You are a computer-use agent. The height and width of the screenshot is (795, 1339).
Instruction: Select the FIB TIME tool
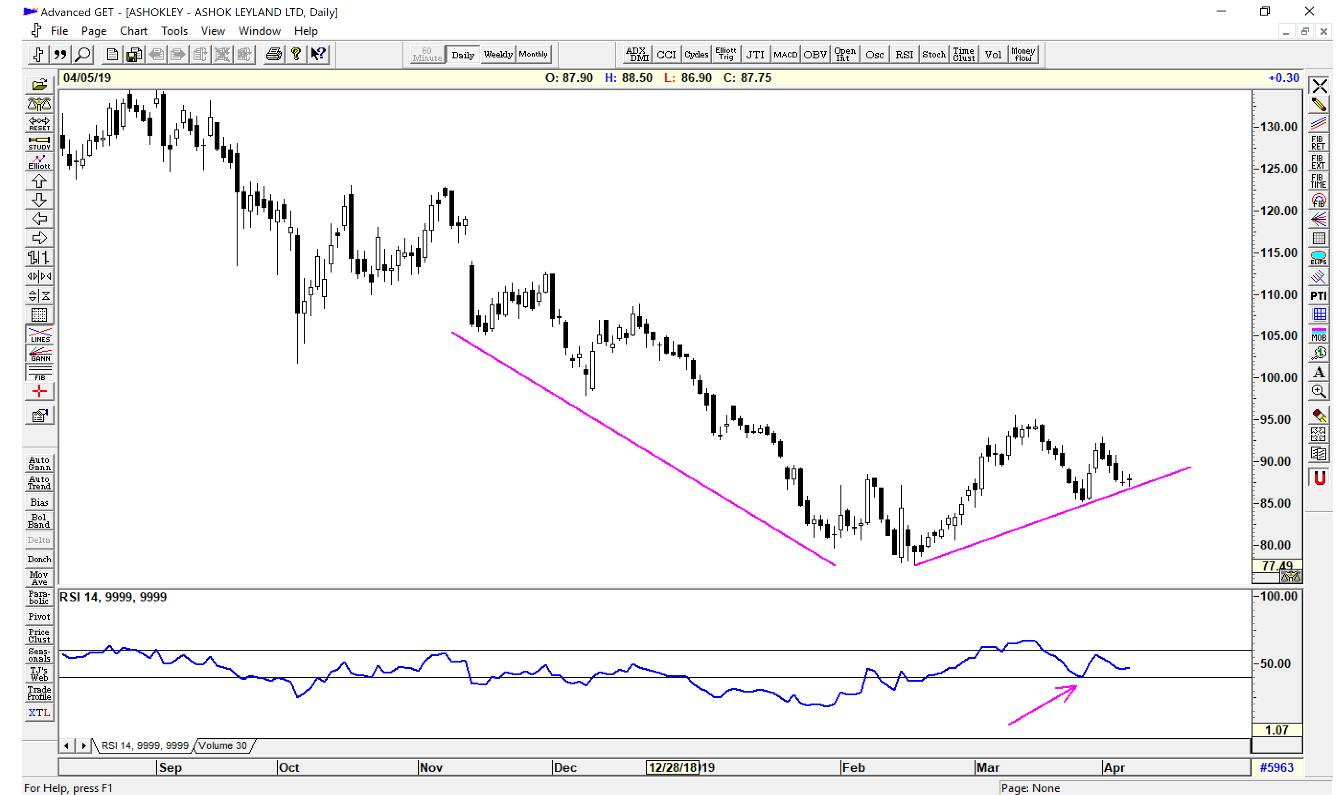click(x=1318, y=179)
